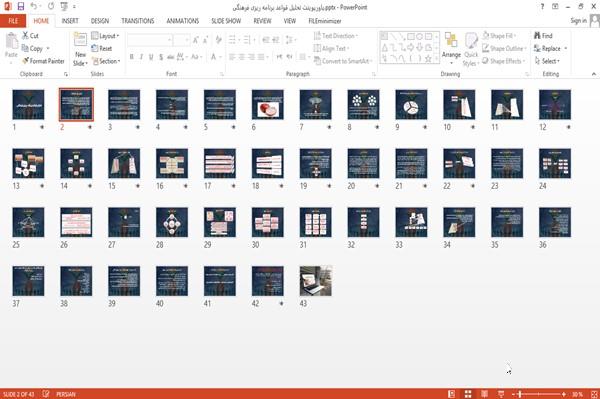Switch to the ANIMATIONS tab
600x399 pixels.
tap(183, 21)
